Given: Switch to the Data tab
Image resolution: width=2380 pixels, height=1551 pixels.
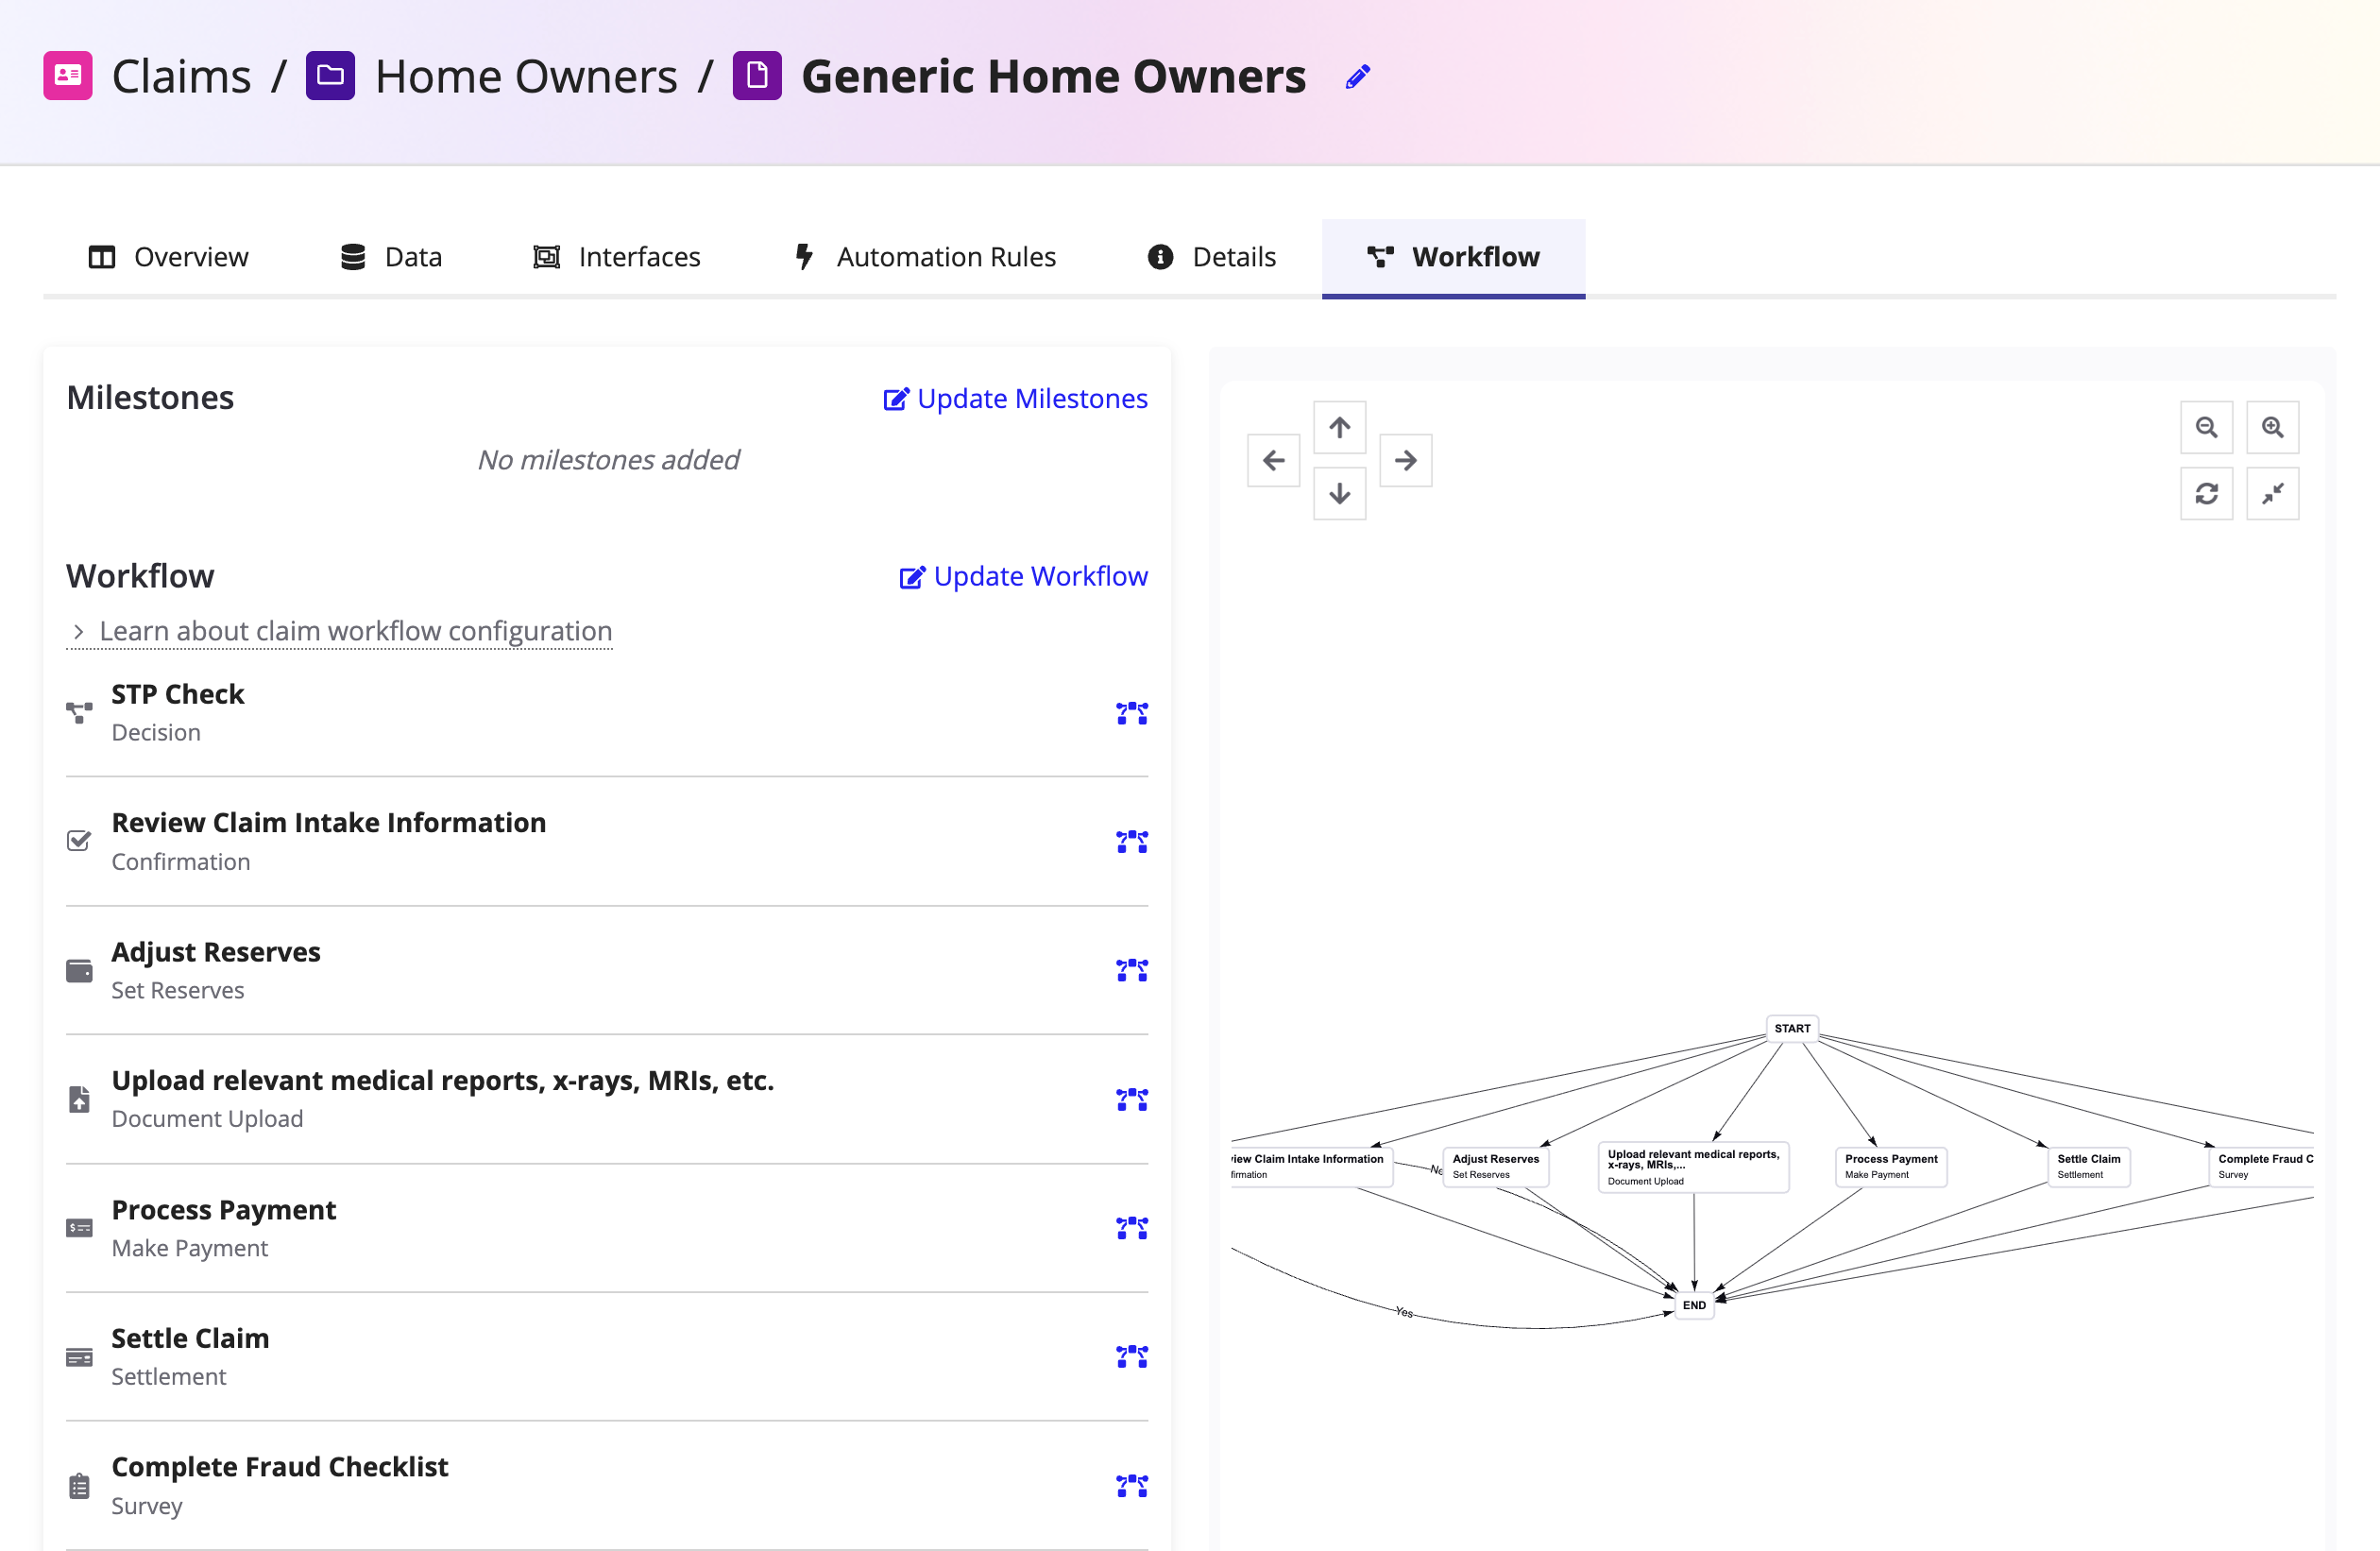Looking at the screenshot, I should click(x=391, y=257).
